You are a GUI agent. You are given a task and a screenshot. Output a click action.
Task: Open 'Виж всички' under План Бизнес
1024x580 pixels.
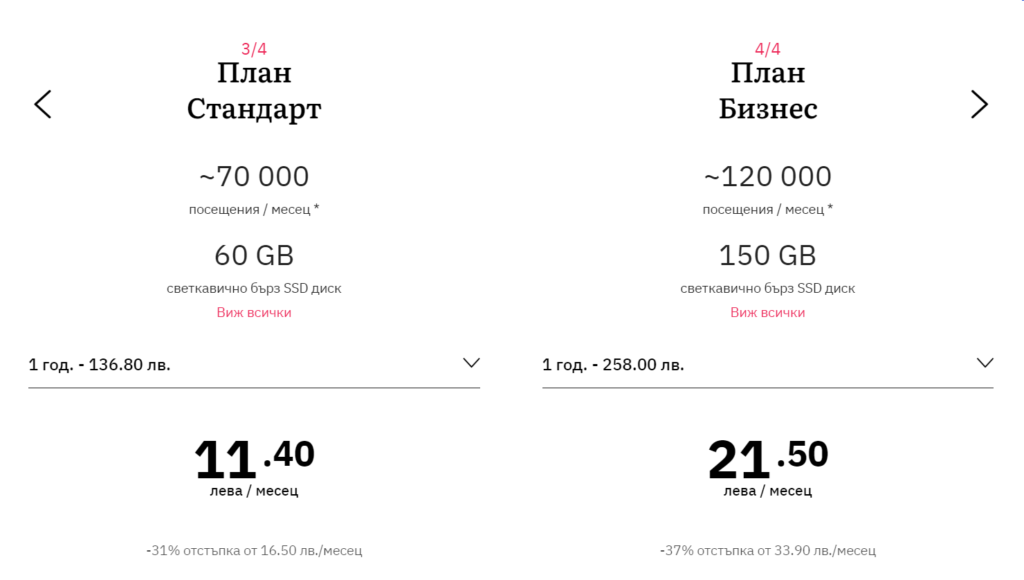click(x=767, y=313)
